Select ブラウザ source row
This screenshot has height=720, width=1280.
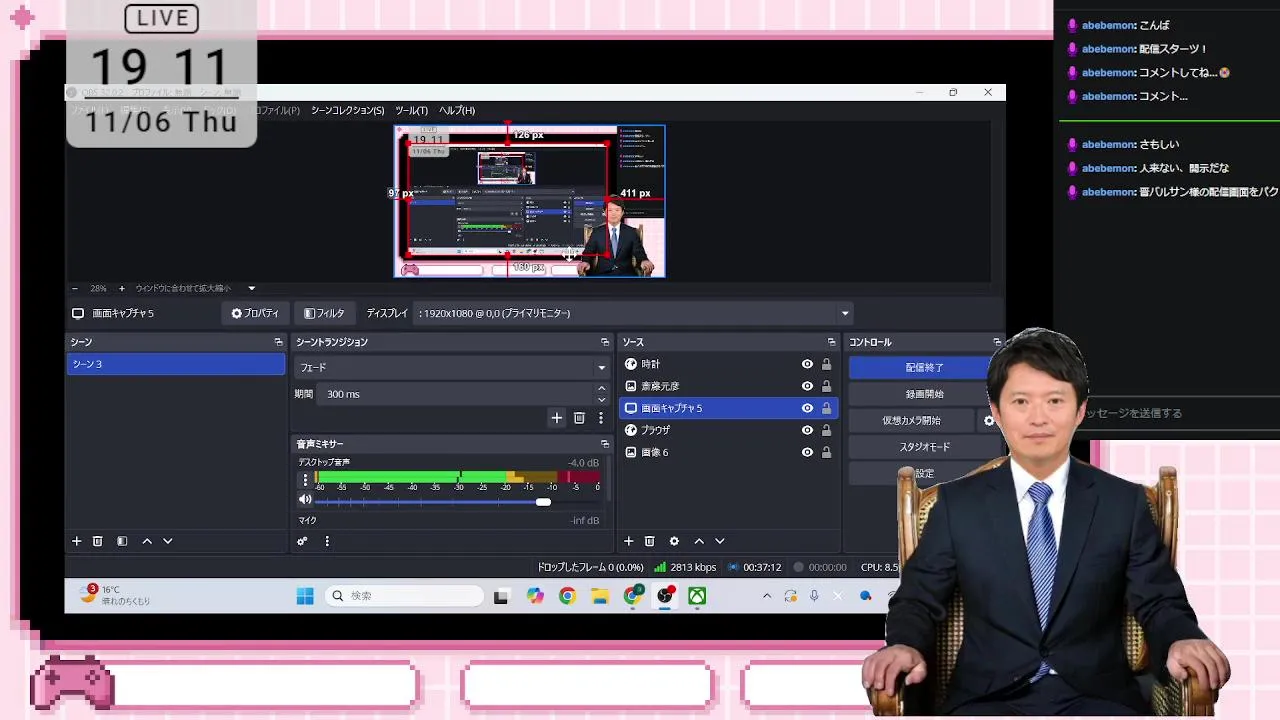728,430
